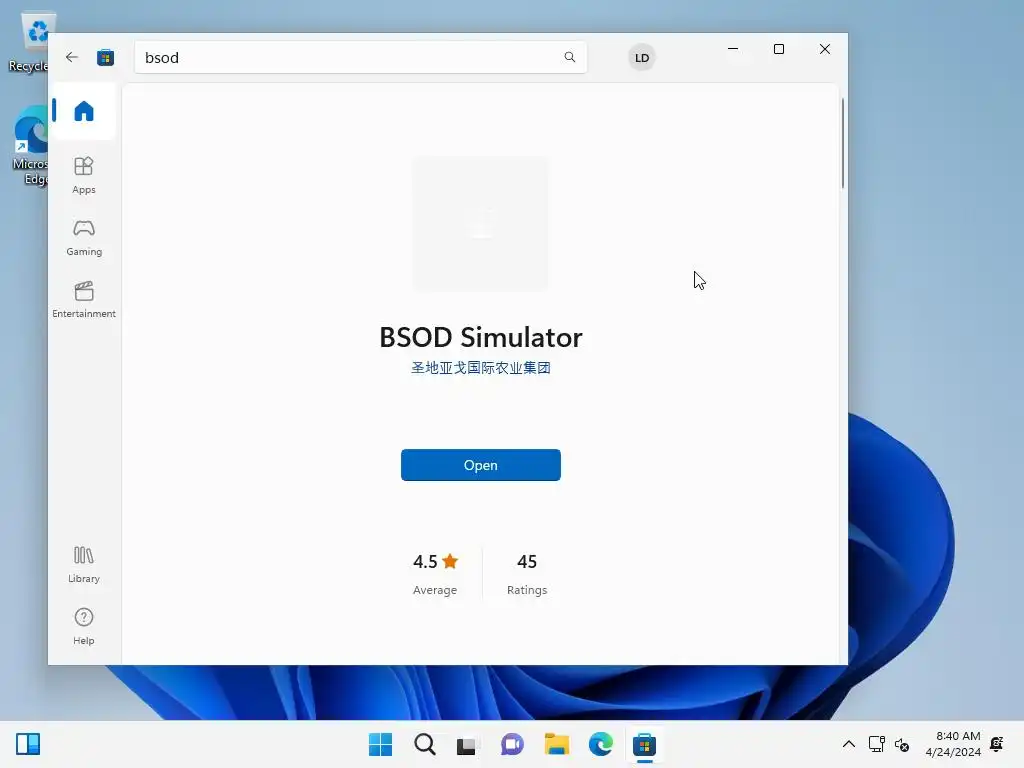This screenshot has width=1024, height=768.
Task: Go to the Home tab in sidebar
Action: tap(84, 111)
